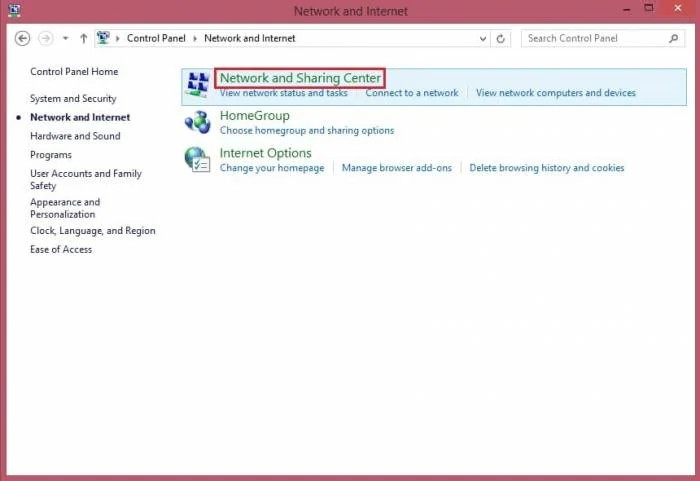Image resolution: width=700 pixels, height=481 pixels.
Task: Click View network status and tasks
Action: coord(283,93)
